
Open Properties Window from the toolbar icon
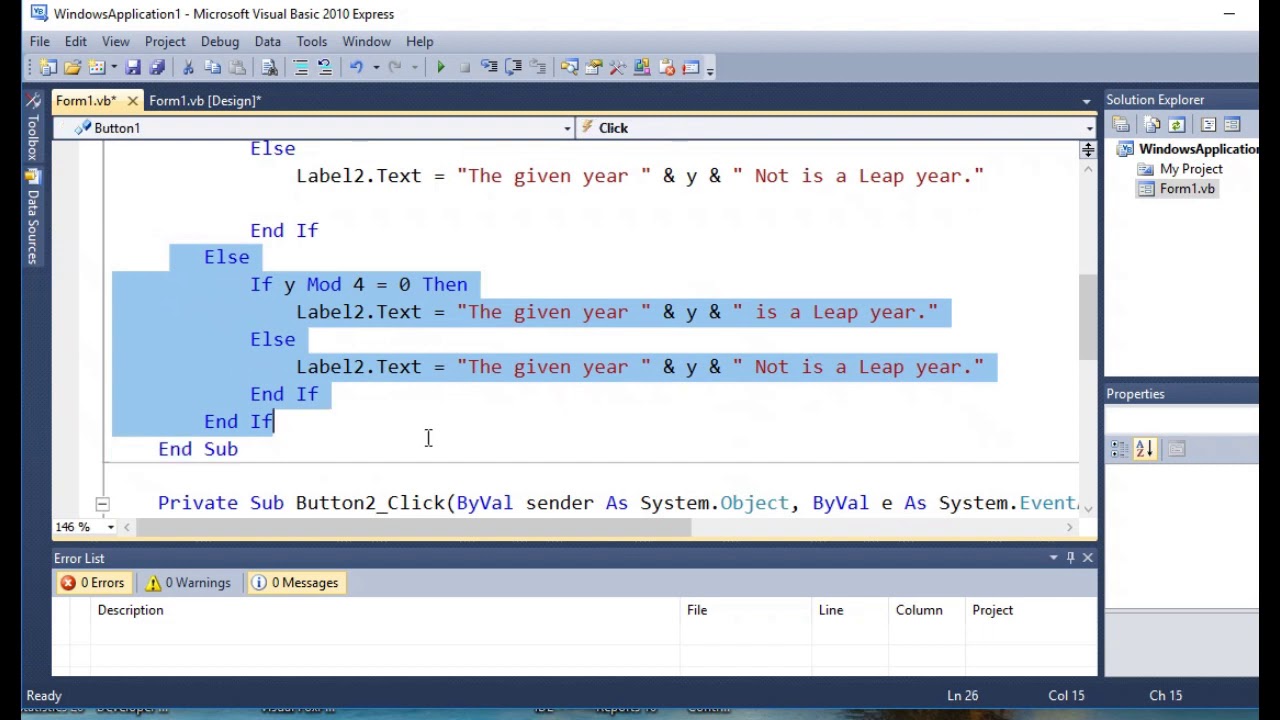click(593, 67)
